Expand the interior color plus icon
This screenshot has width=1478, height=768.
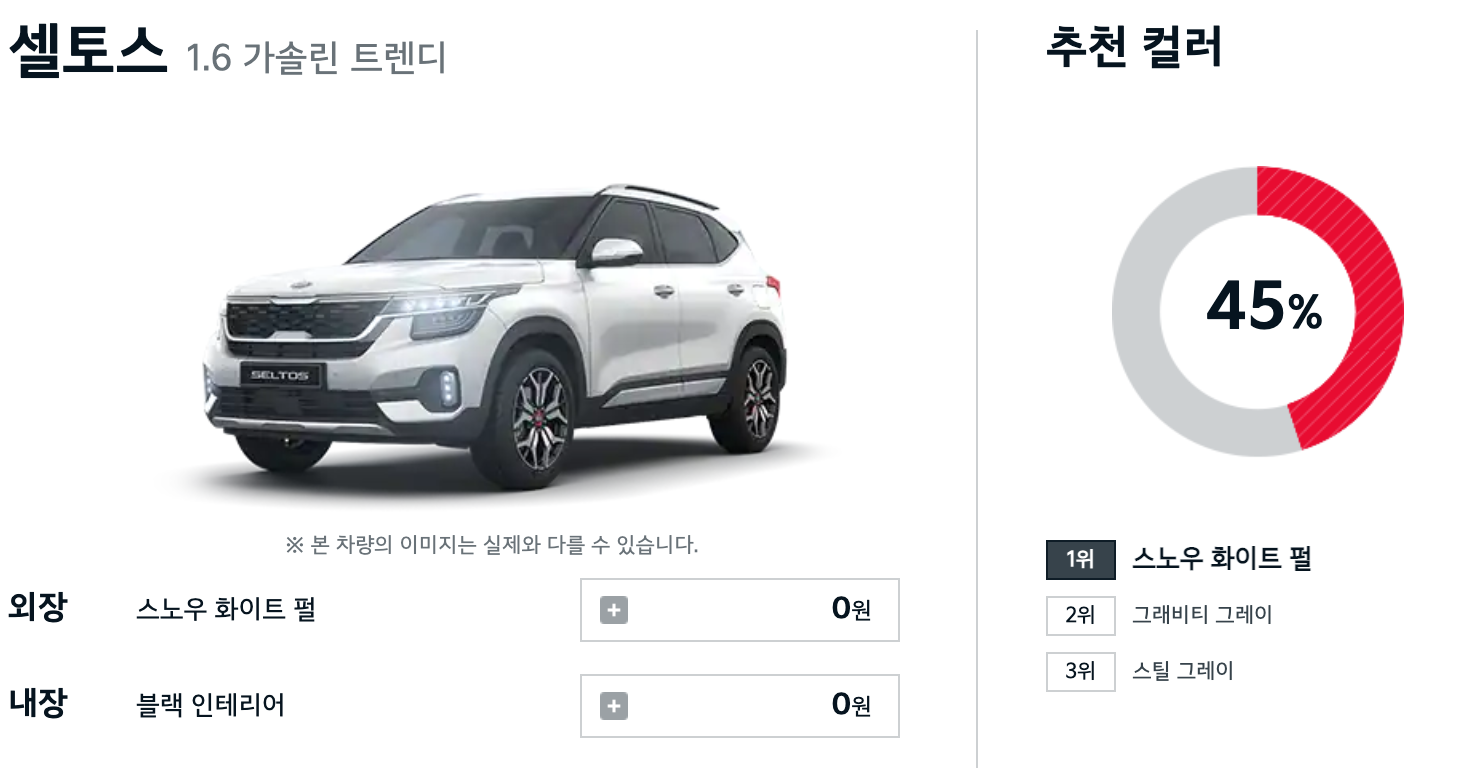coord(614,705)
